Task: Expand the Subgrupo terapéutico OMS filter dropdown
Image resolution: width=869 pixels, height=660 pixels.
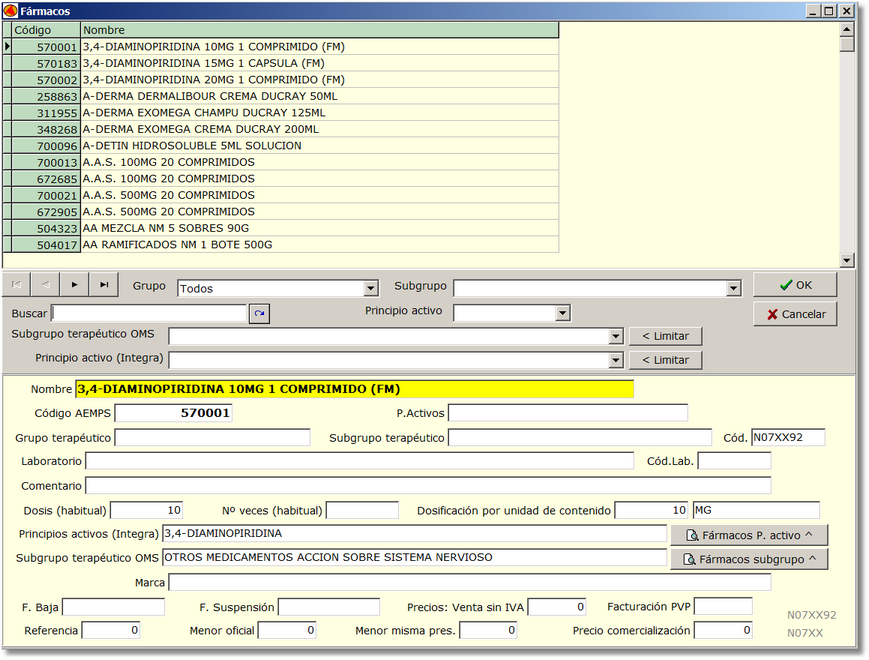Action: click(x=616, y=336)
